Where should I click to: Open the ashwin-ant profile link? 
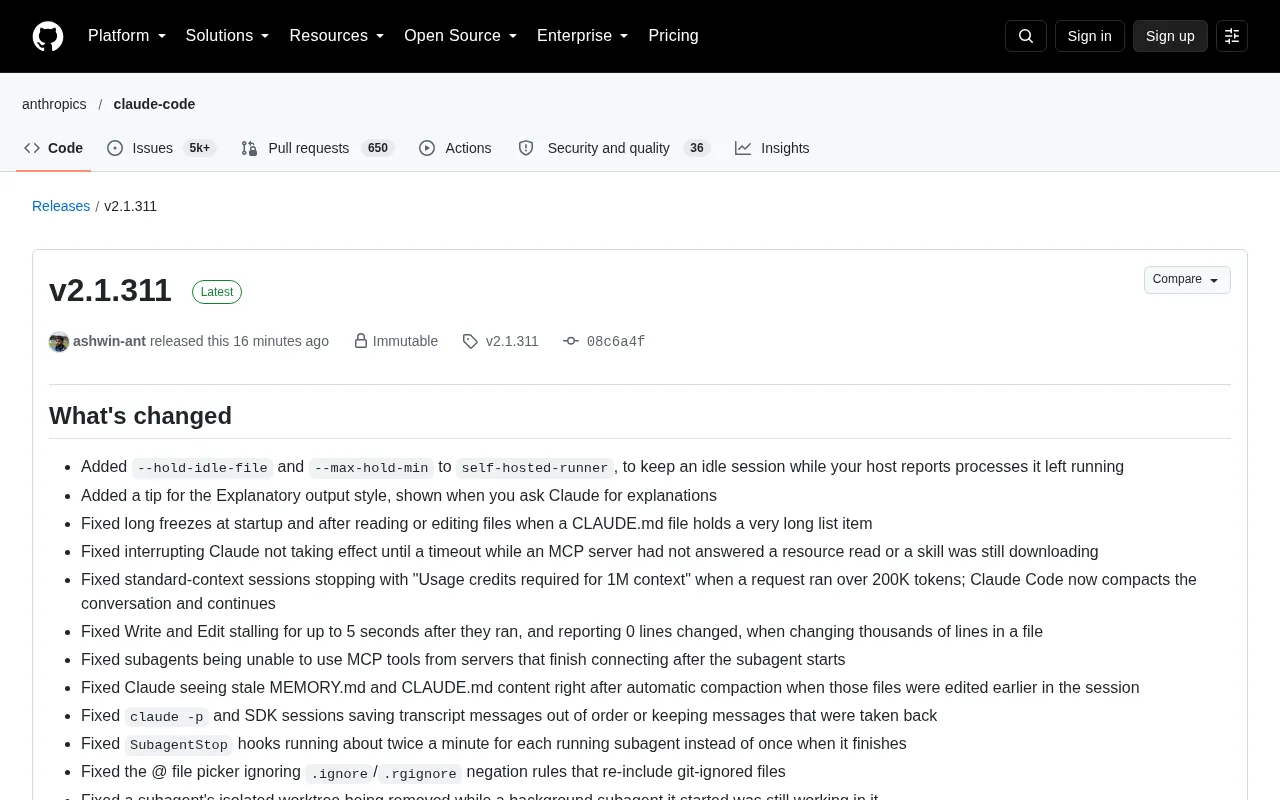109,341
